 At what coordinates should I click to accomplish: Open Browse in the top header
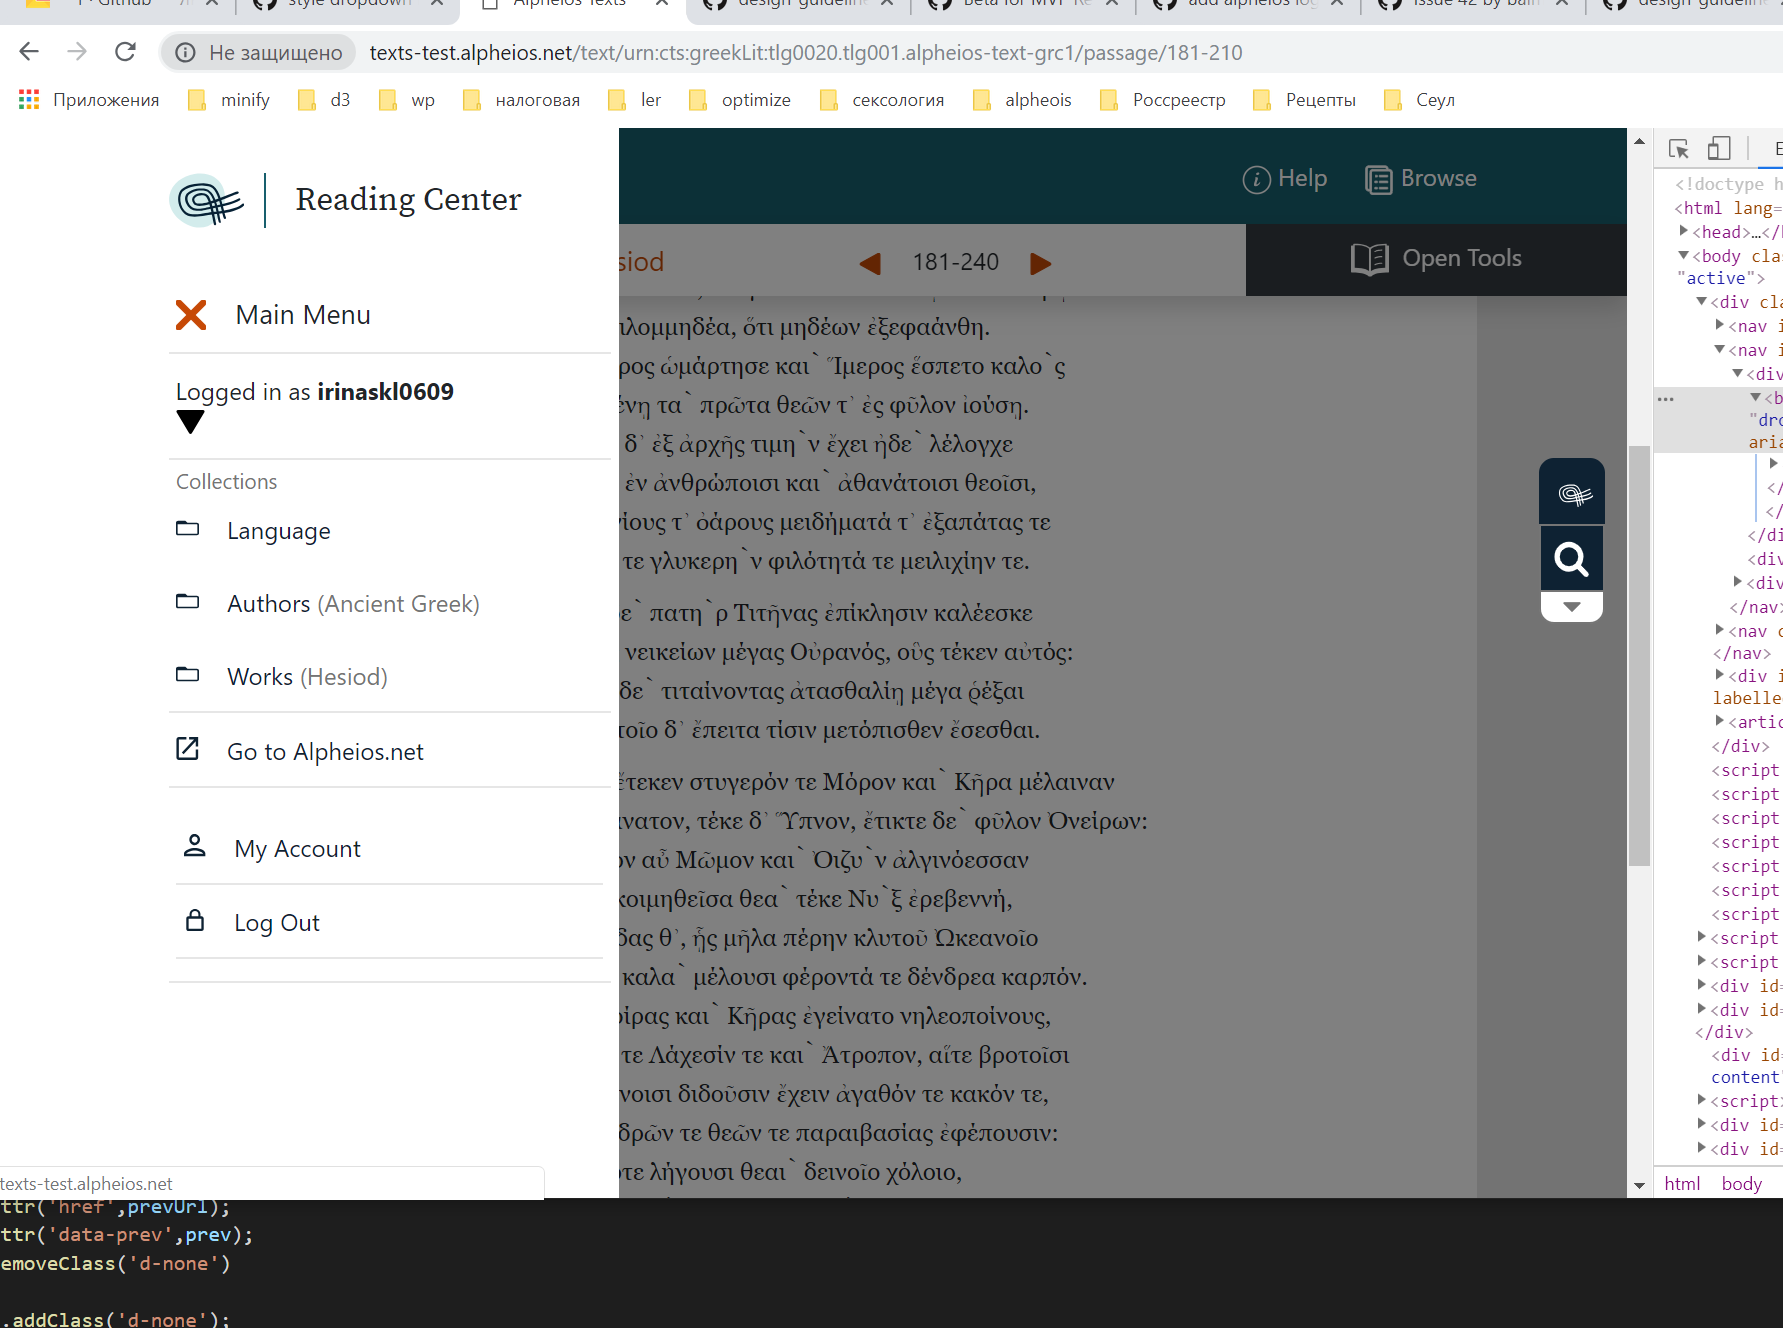pos(1421,179)
